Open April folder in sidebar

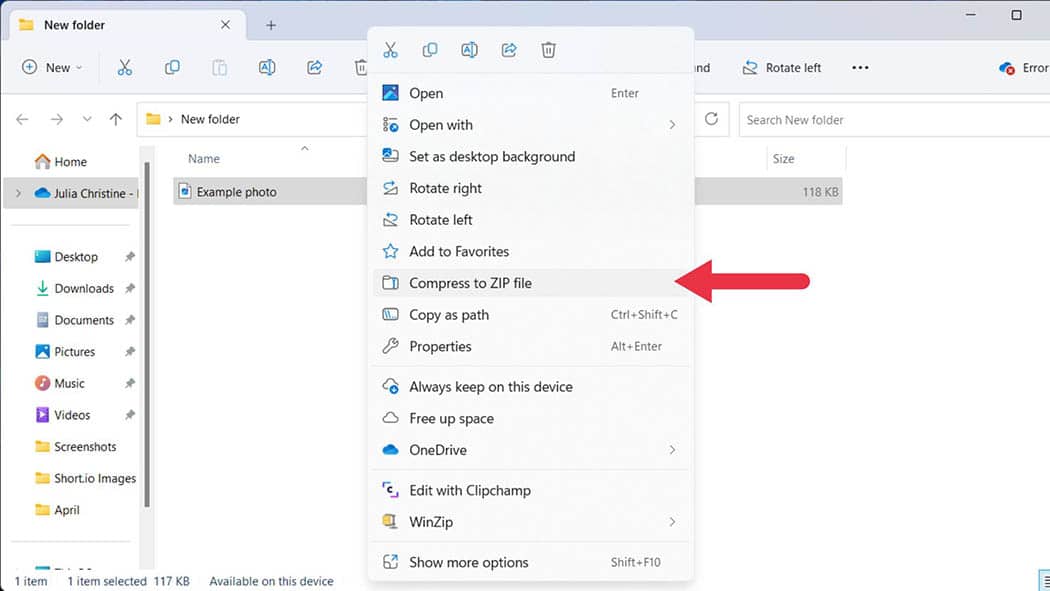[x=57, y=509]
